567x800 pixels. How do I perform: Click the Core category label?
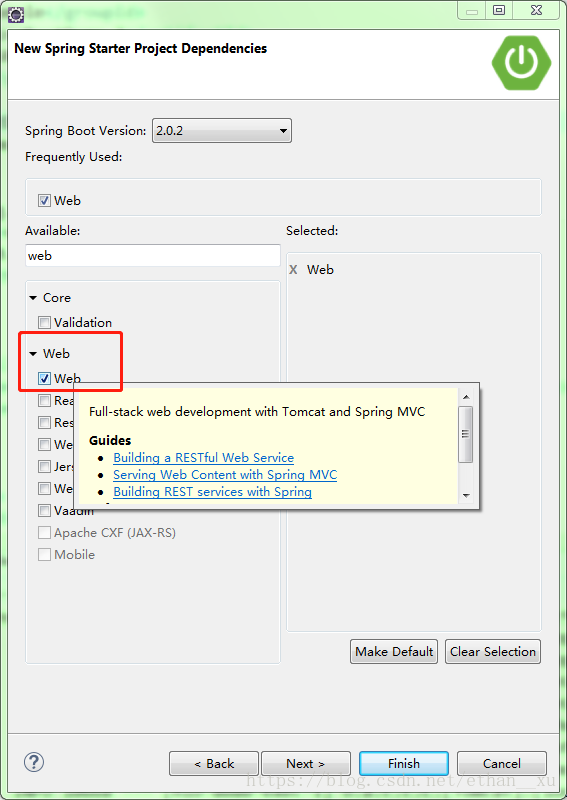click(57, 298)
